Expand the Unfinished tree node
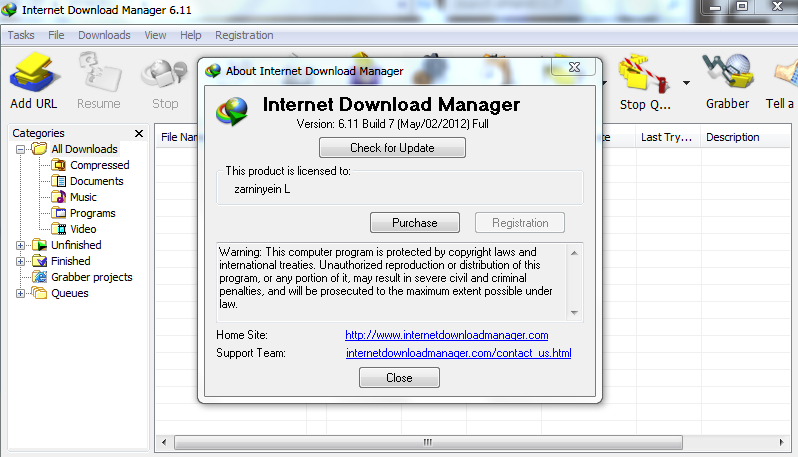798x457 pixels. click(20, 245)
